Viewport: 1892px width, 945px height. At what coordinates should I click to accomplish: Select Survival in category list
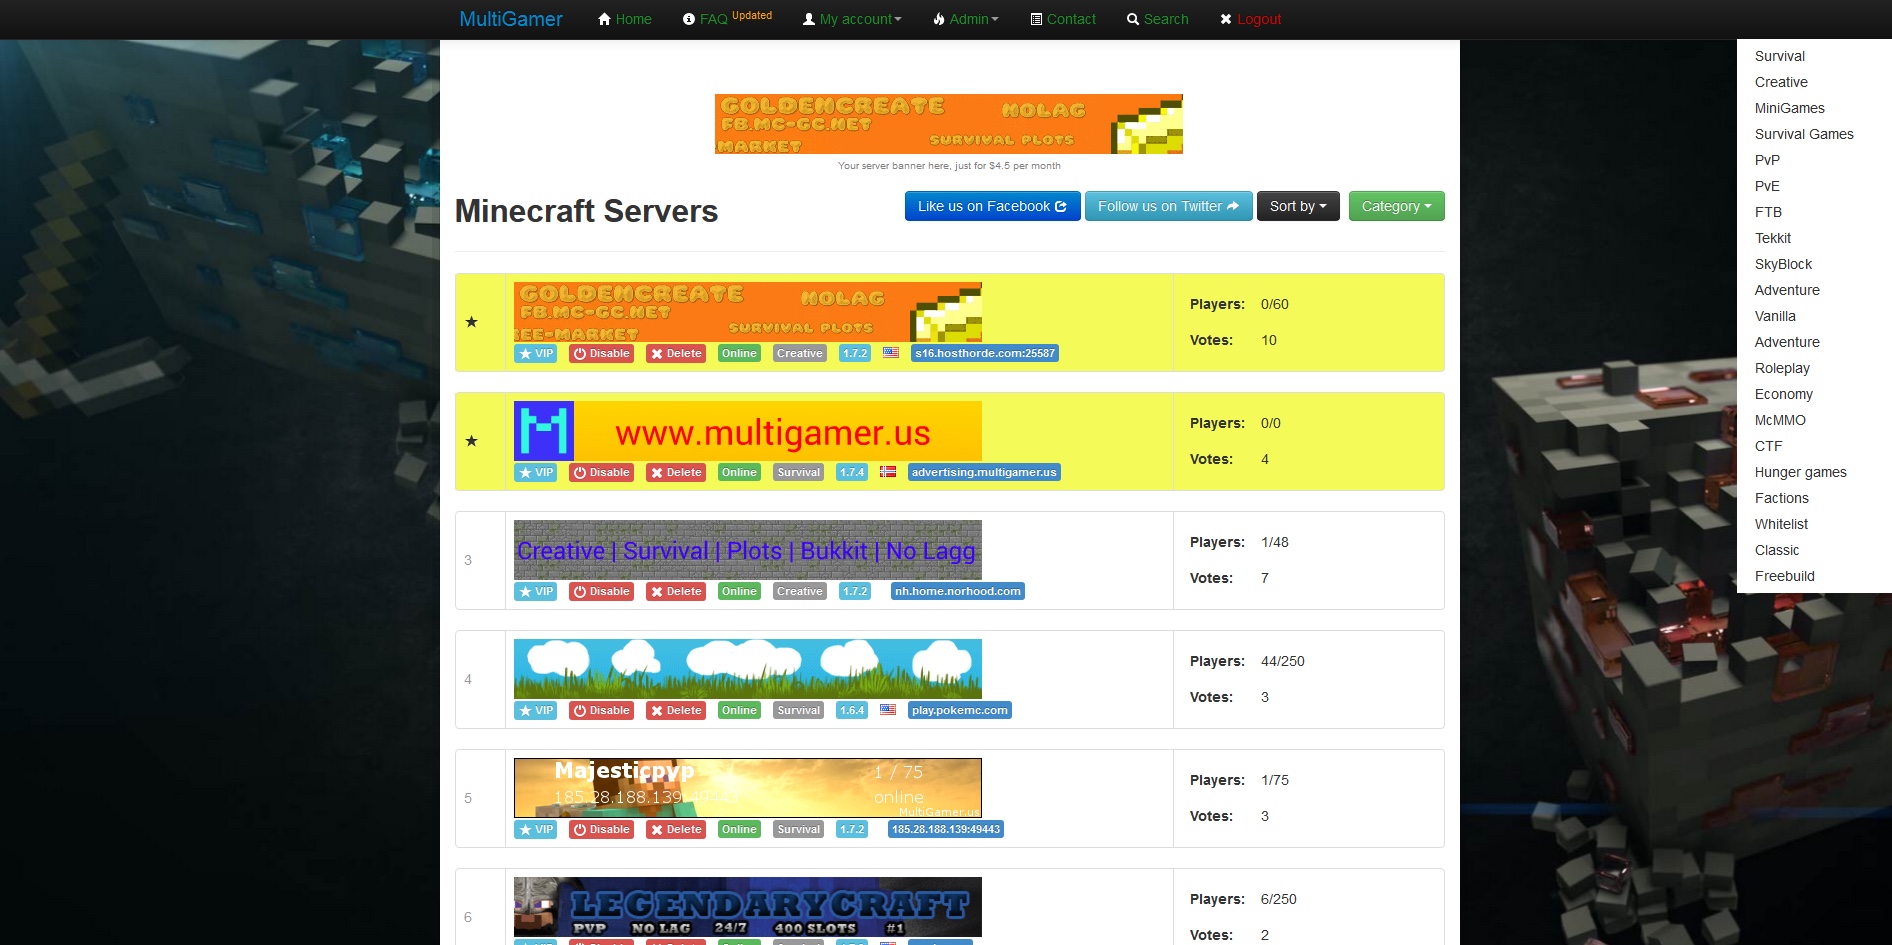(x=1780, y=56)
